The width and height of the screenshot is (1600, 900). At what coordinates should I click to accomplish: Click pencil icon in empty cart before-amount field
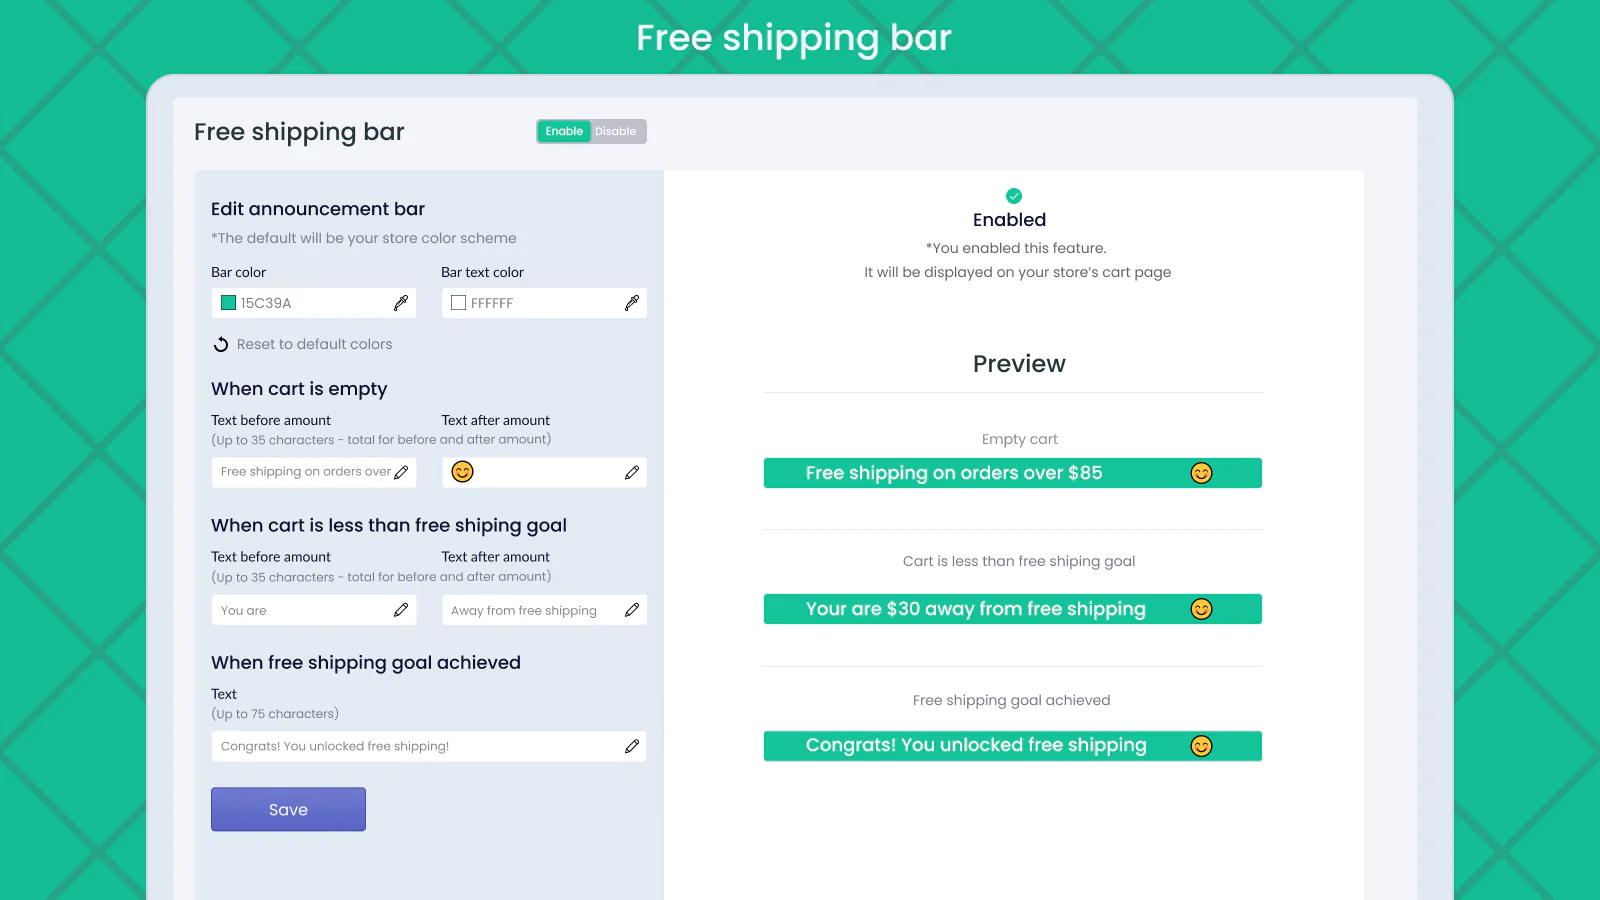[x=401, y=473]
